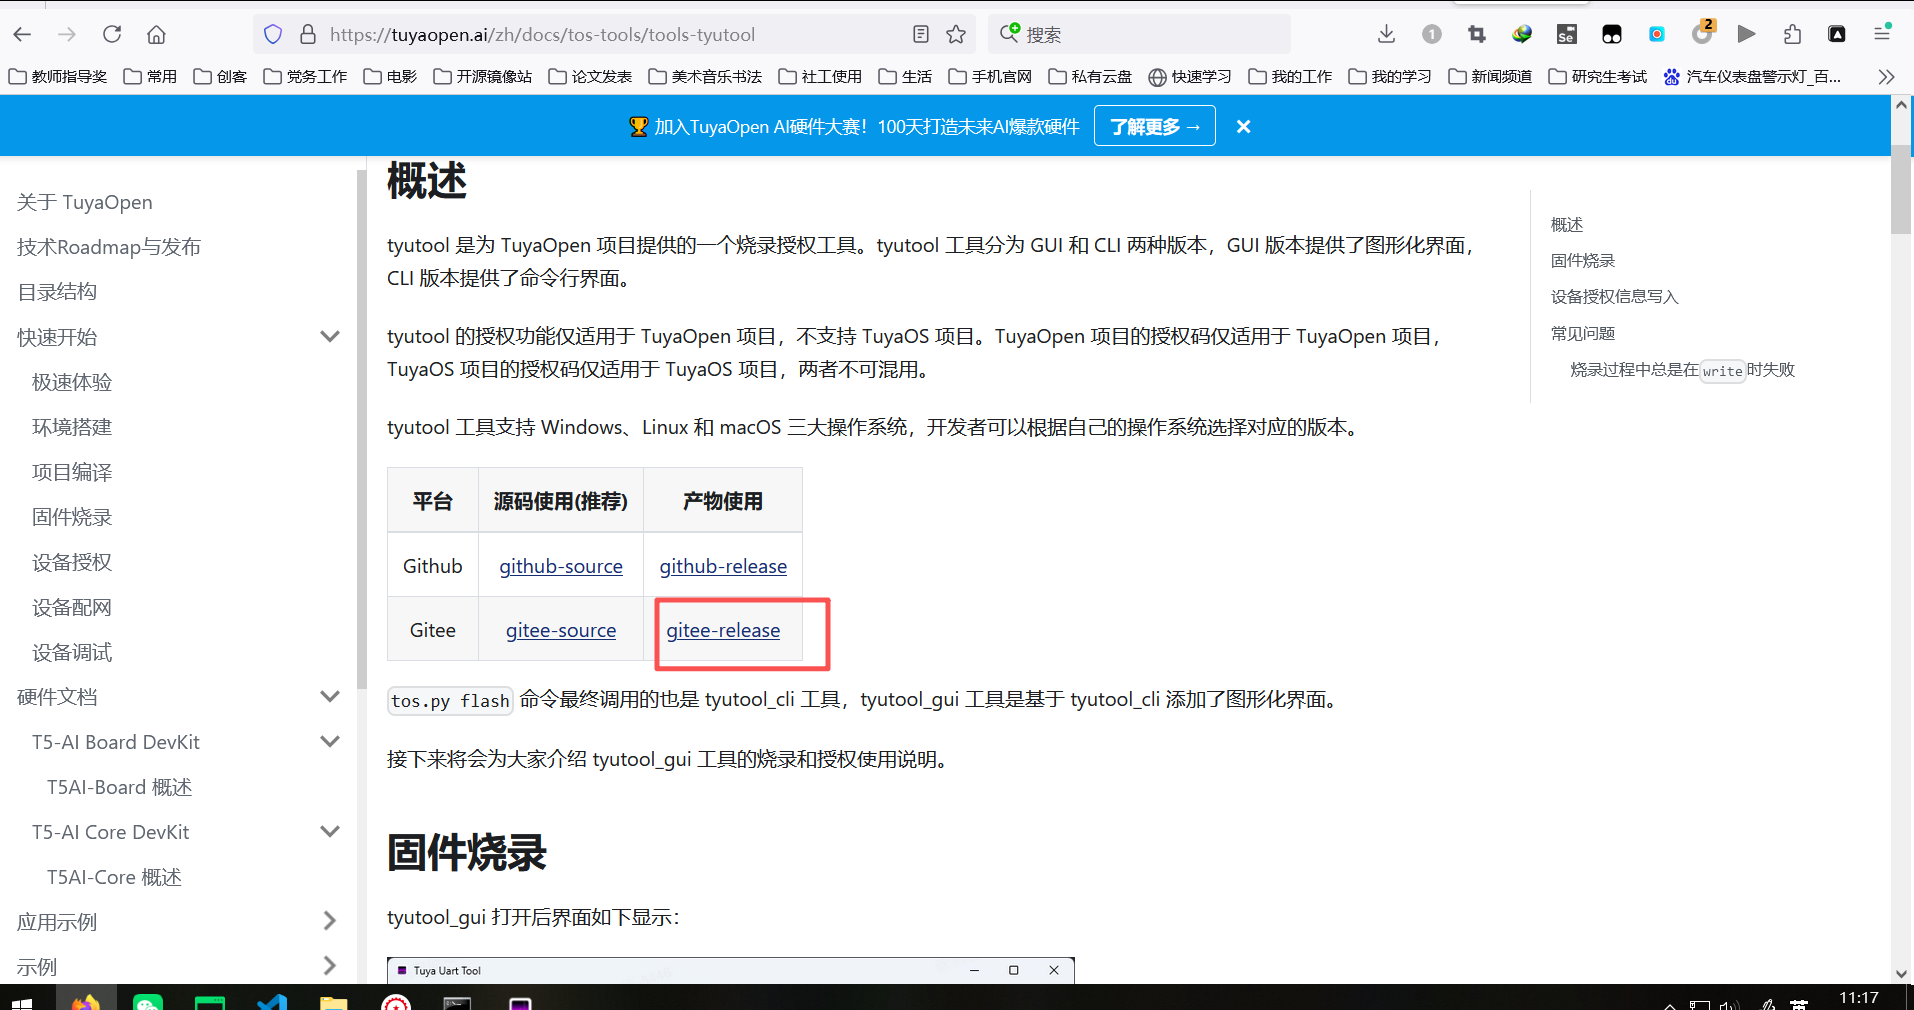Show more bookmarks toolbar items

(1886, 77)
